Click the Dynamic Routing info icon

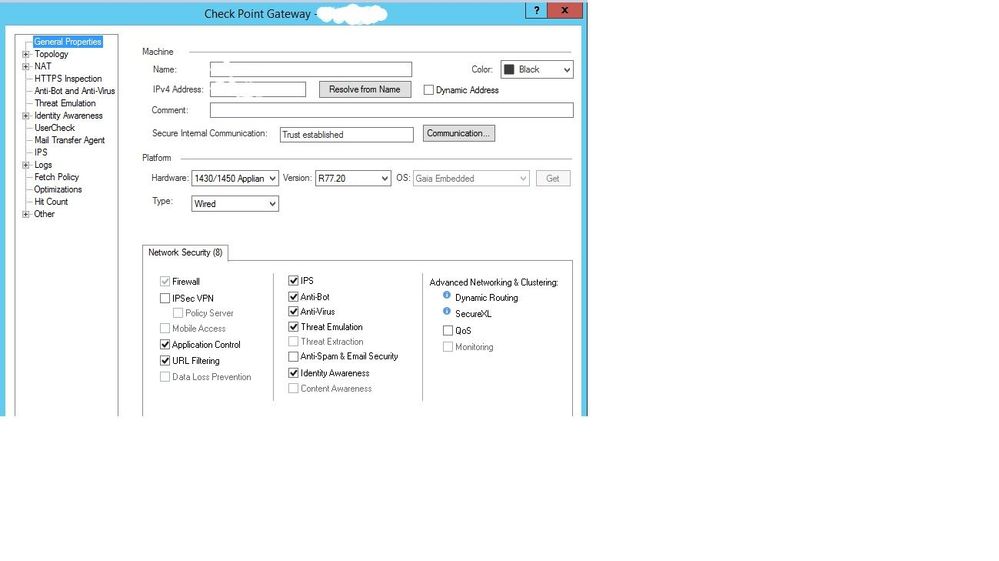click(447, 295)
